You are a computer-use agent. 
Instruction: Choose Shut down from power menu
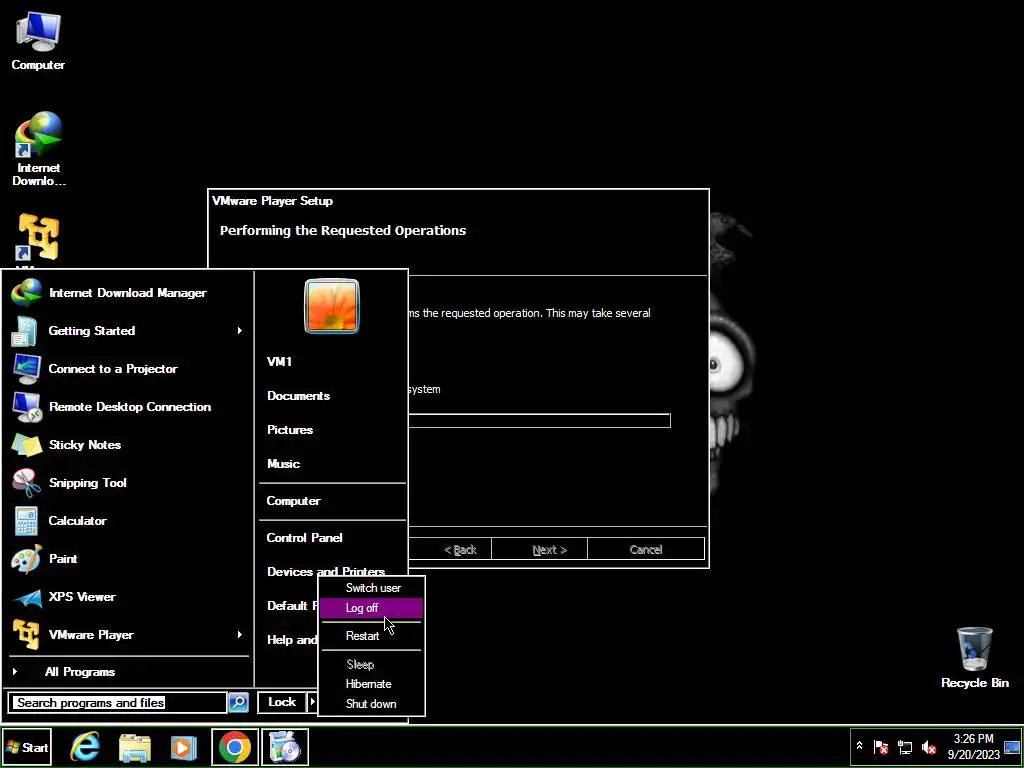click(372, 703)
